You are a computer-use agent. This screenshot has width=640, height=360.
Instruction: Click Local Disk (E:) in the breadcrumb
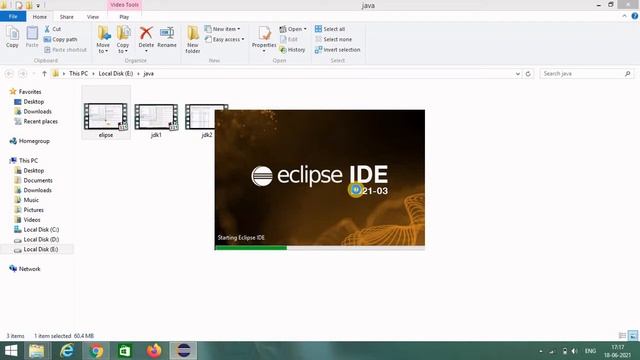(x=116, y=73)
